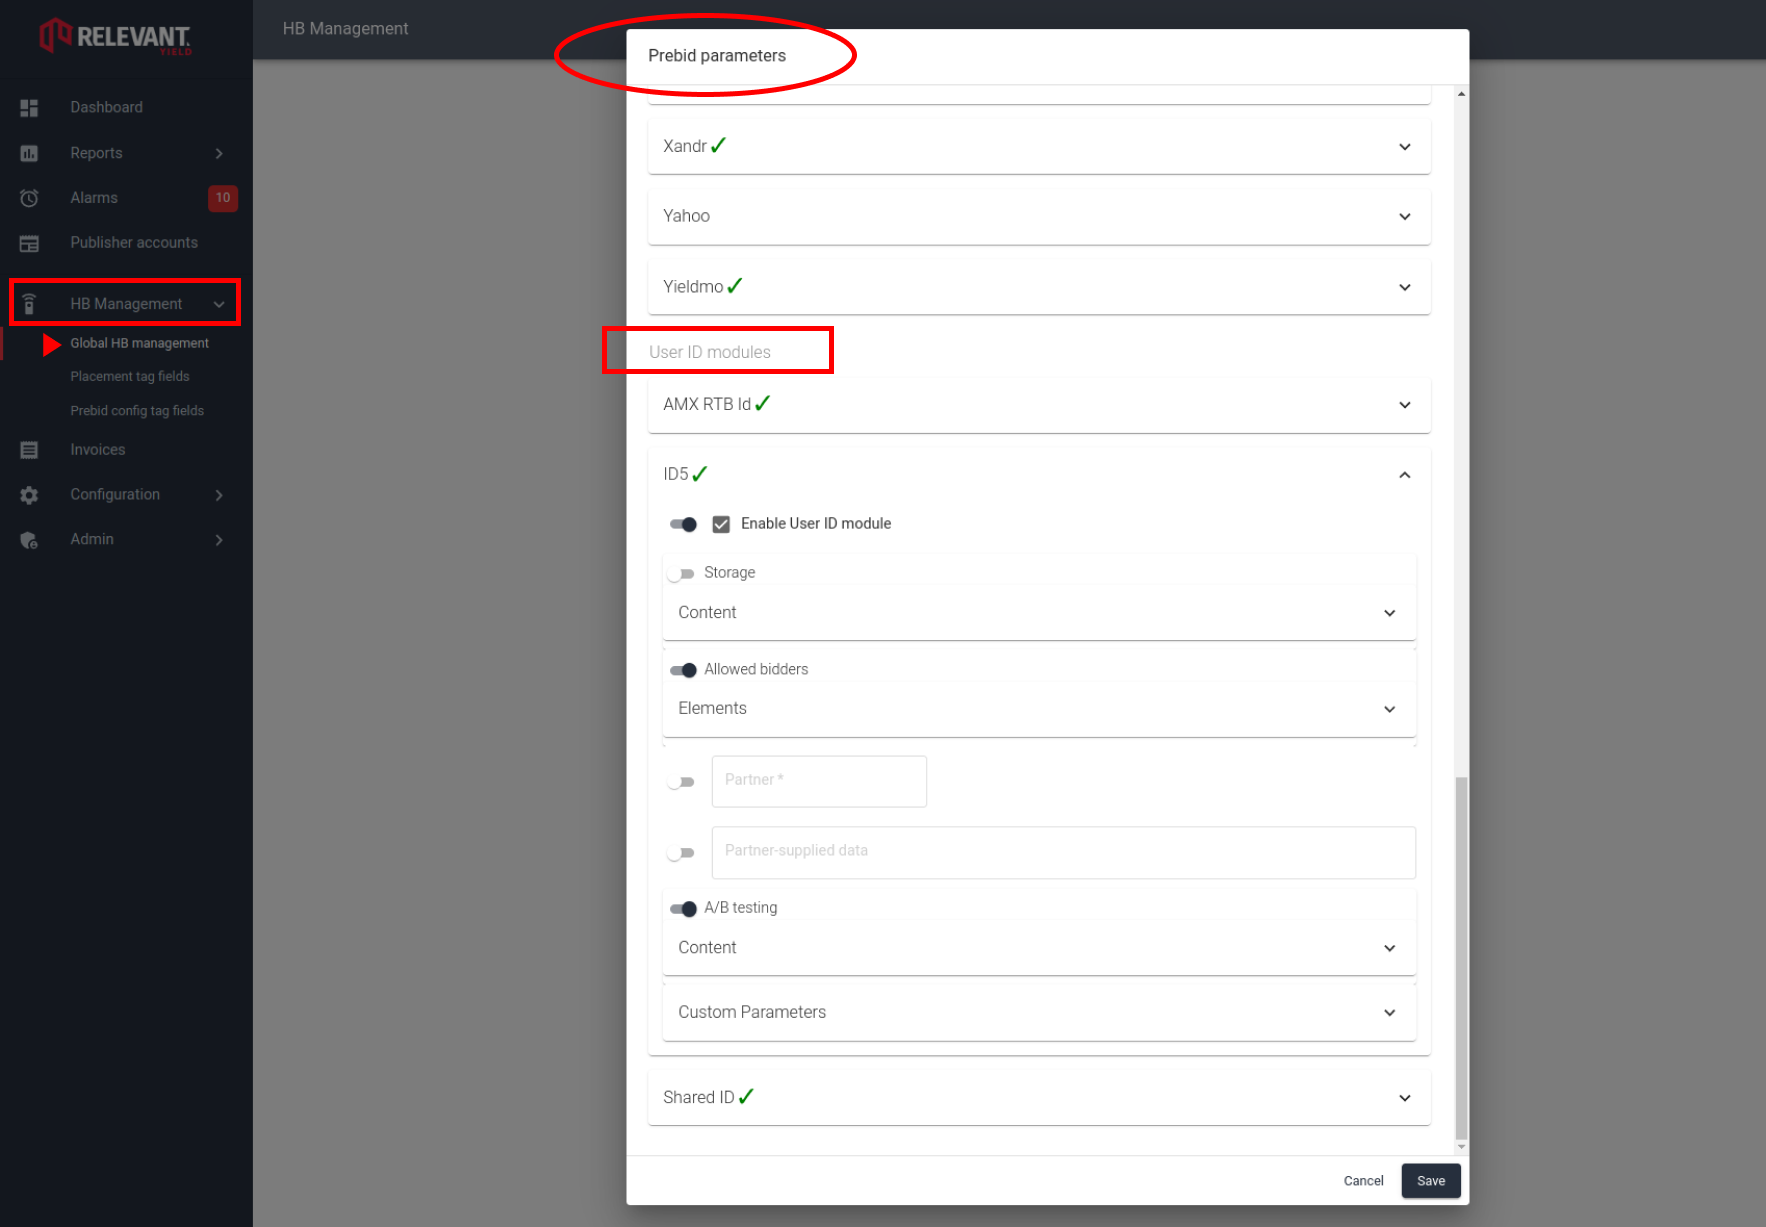Expand the Yieldmo bidder panel
The image size is (1766, 1227).
pos(1039,287)
